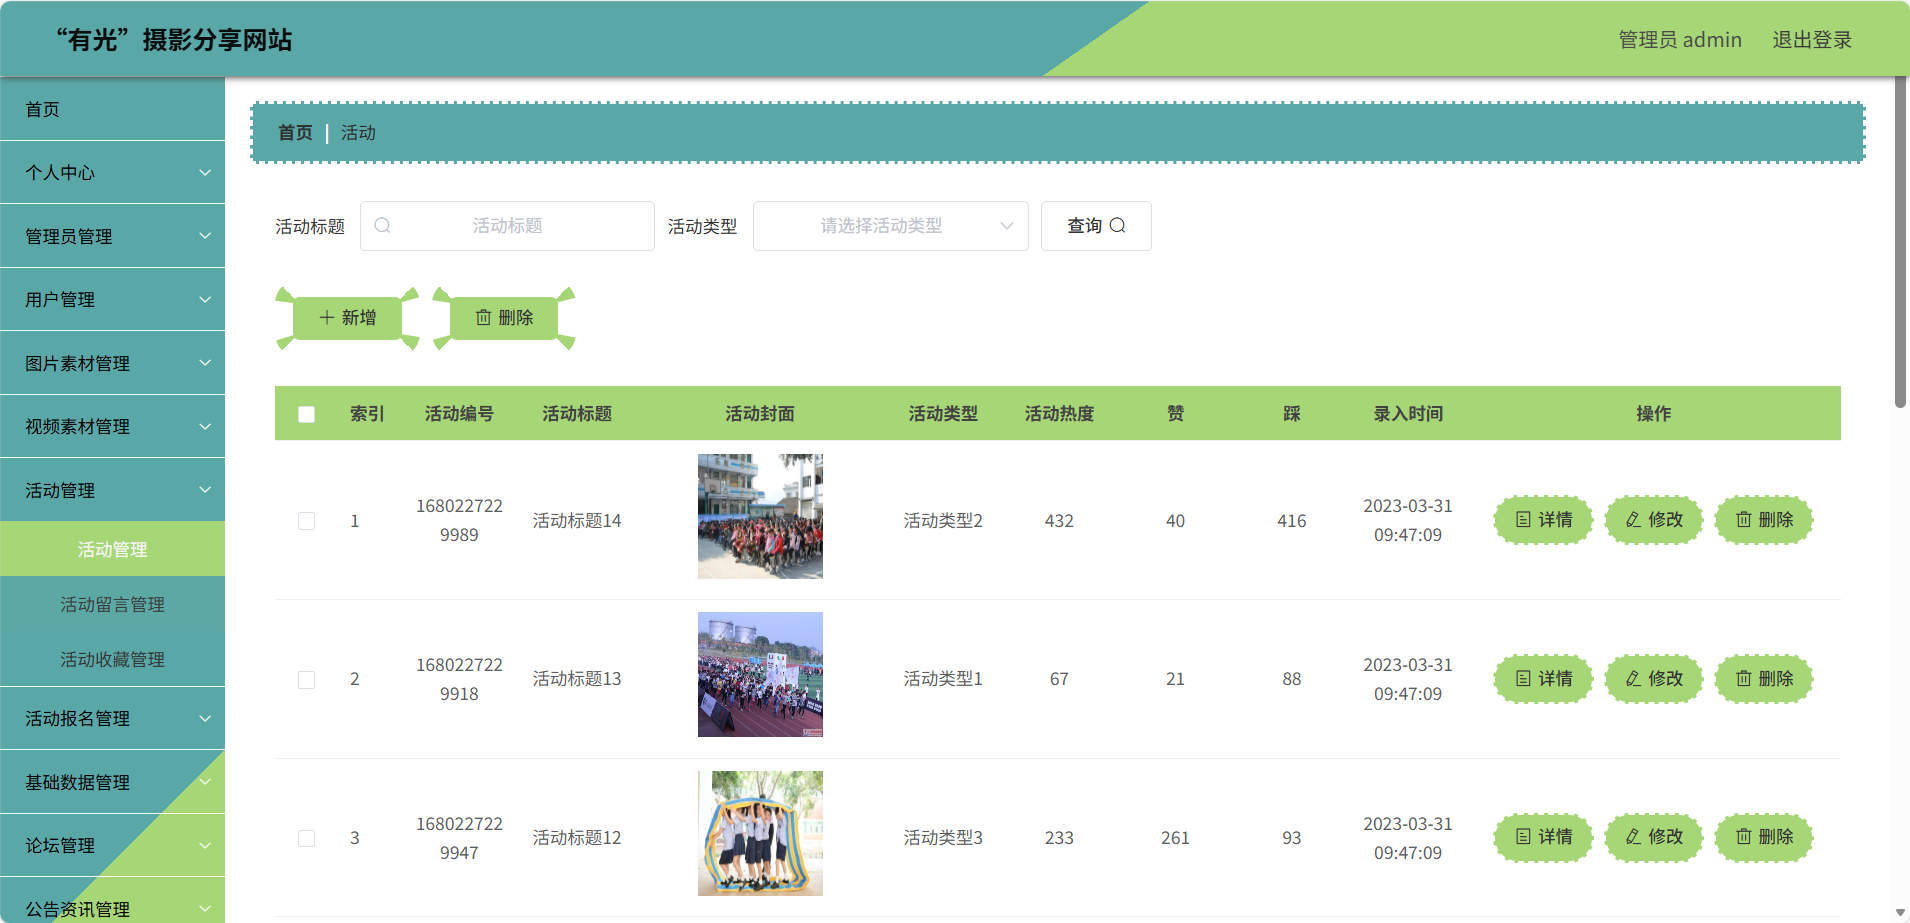Viewport: 1910px width, 923px height.
Task: Click the trash icon on the top 删除 button
Action: point(484,318)
